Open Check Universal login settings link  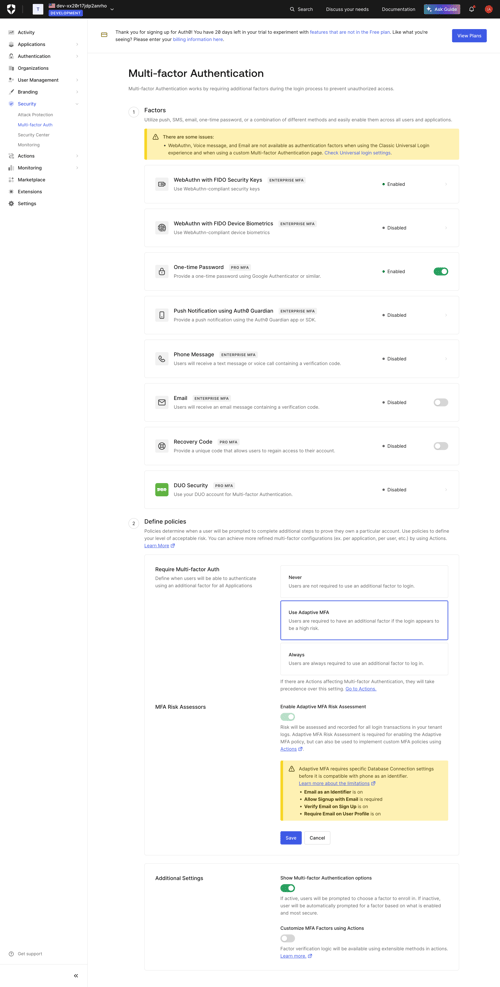[x=358, y=153]
